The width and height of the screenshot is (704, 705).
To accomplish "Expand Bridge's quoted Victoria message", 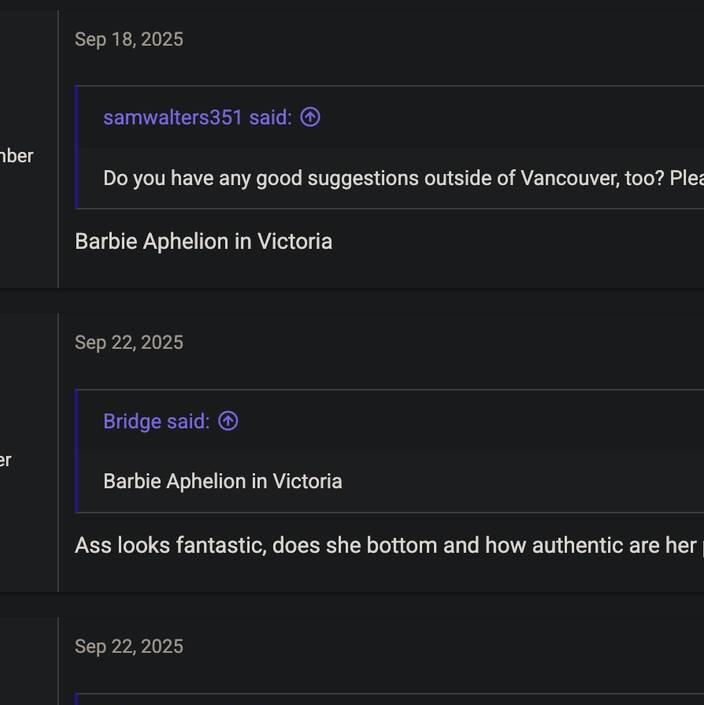I will [222, 481].
